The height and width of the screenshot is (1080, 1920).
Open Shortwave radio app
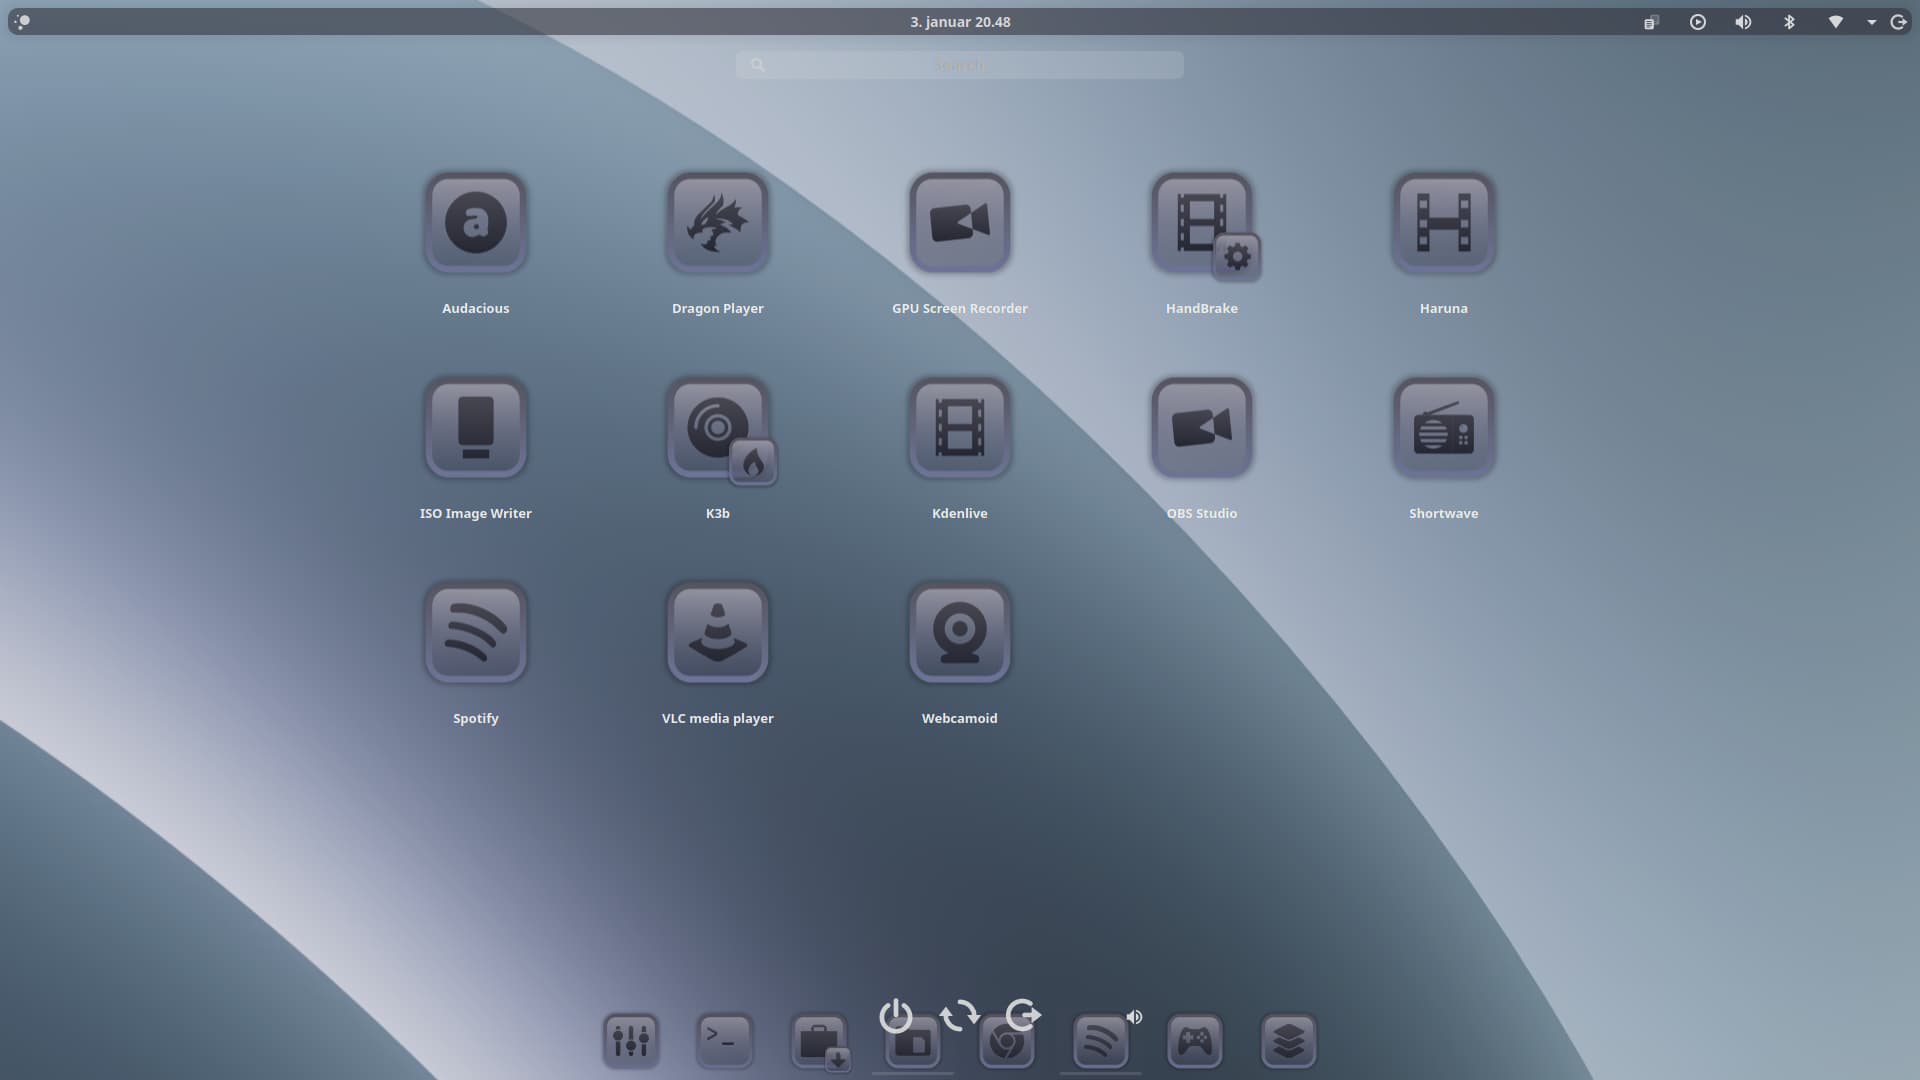[x=1443, y=428]
